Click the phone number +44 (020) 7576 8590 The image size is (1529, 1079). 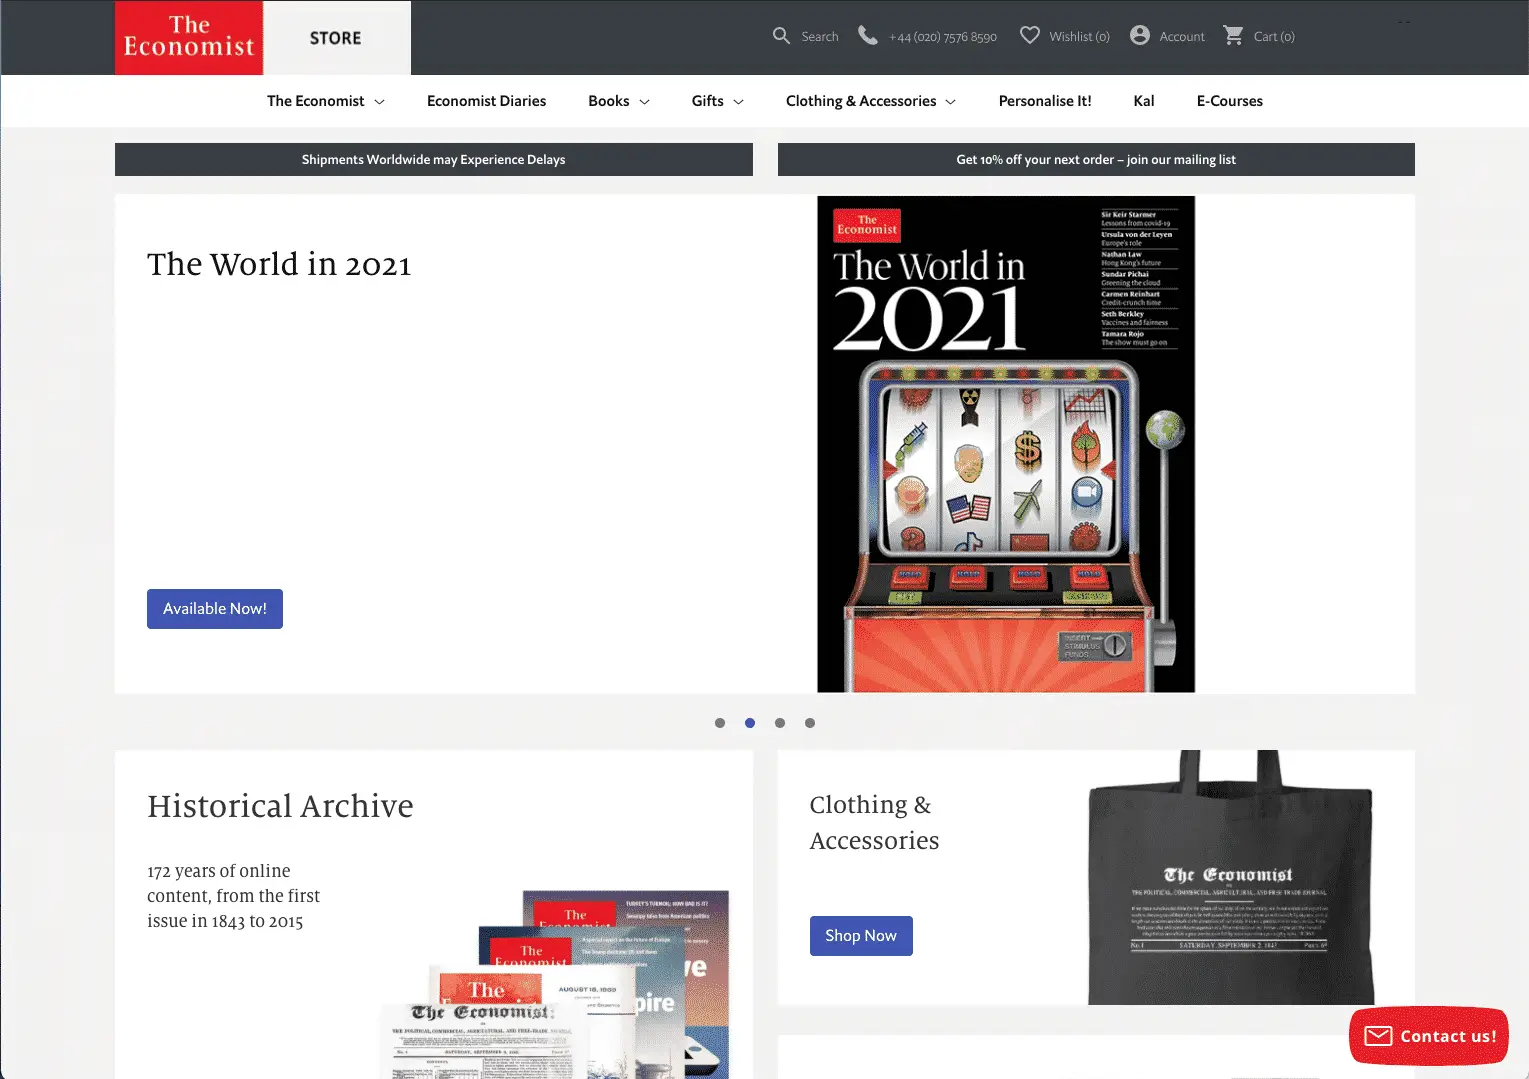[x=942, y=37]
